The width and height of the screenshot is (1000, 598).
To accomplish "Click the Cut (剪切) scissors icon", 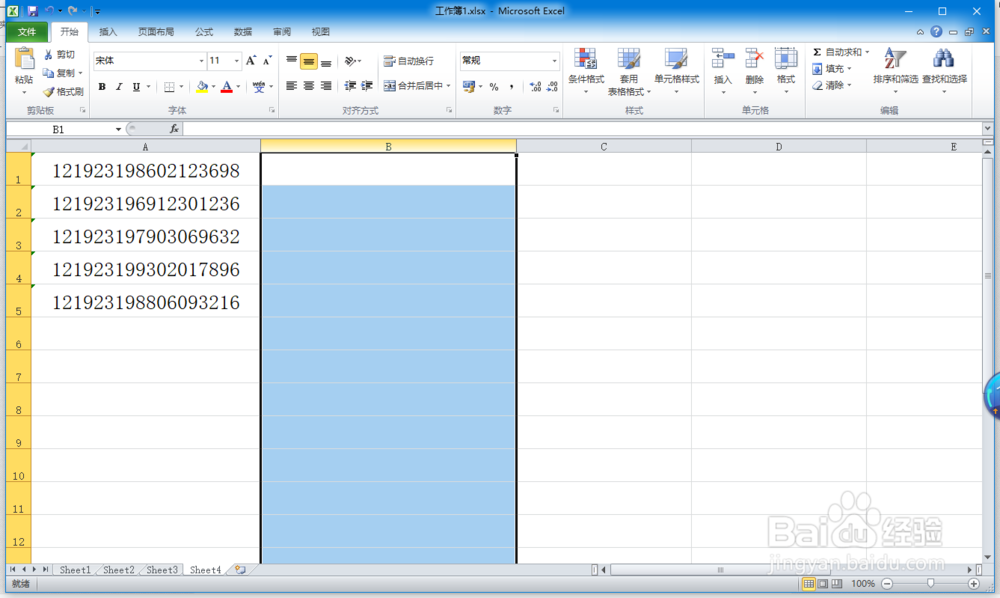I will coord(48,55).
